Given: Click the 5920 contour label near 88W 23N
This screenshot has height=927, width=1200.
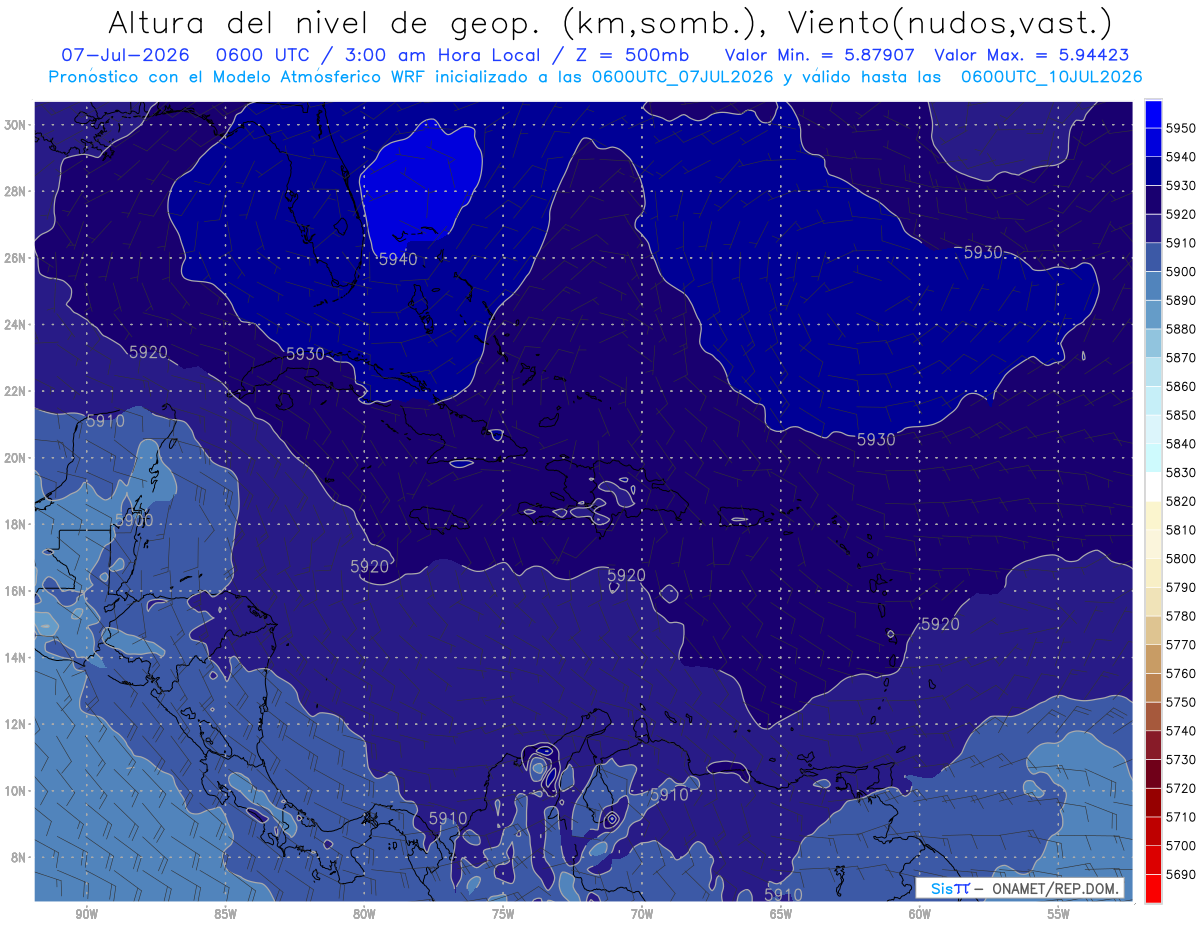Looking at the screenshot, I should (148, 352).
